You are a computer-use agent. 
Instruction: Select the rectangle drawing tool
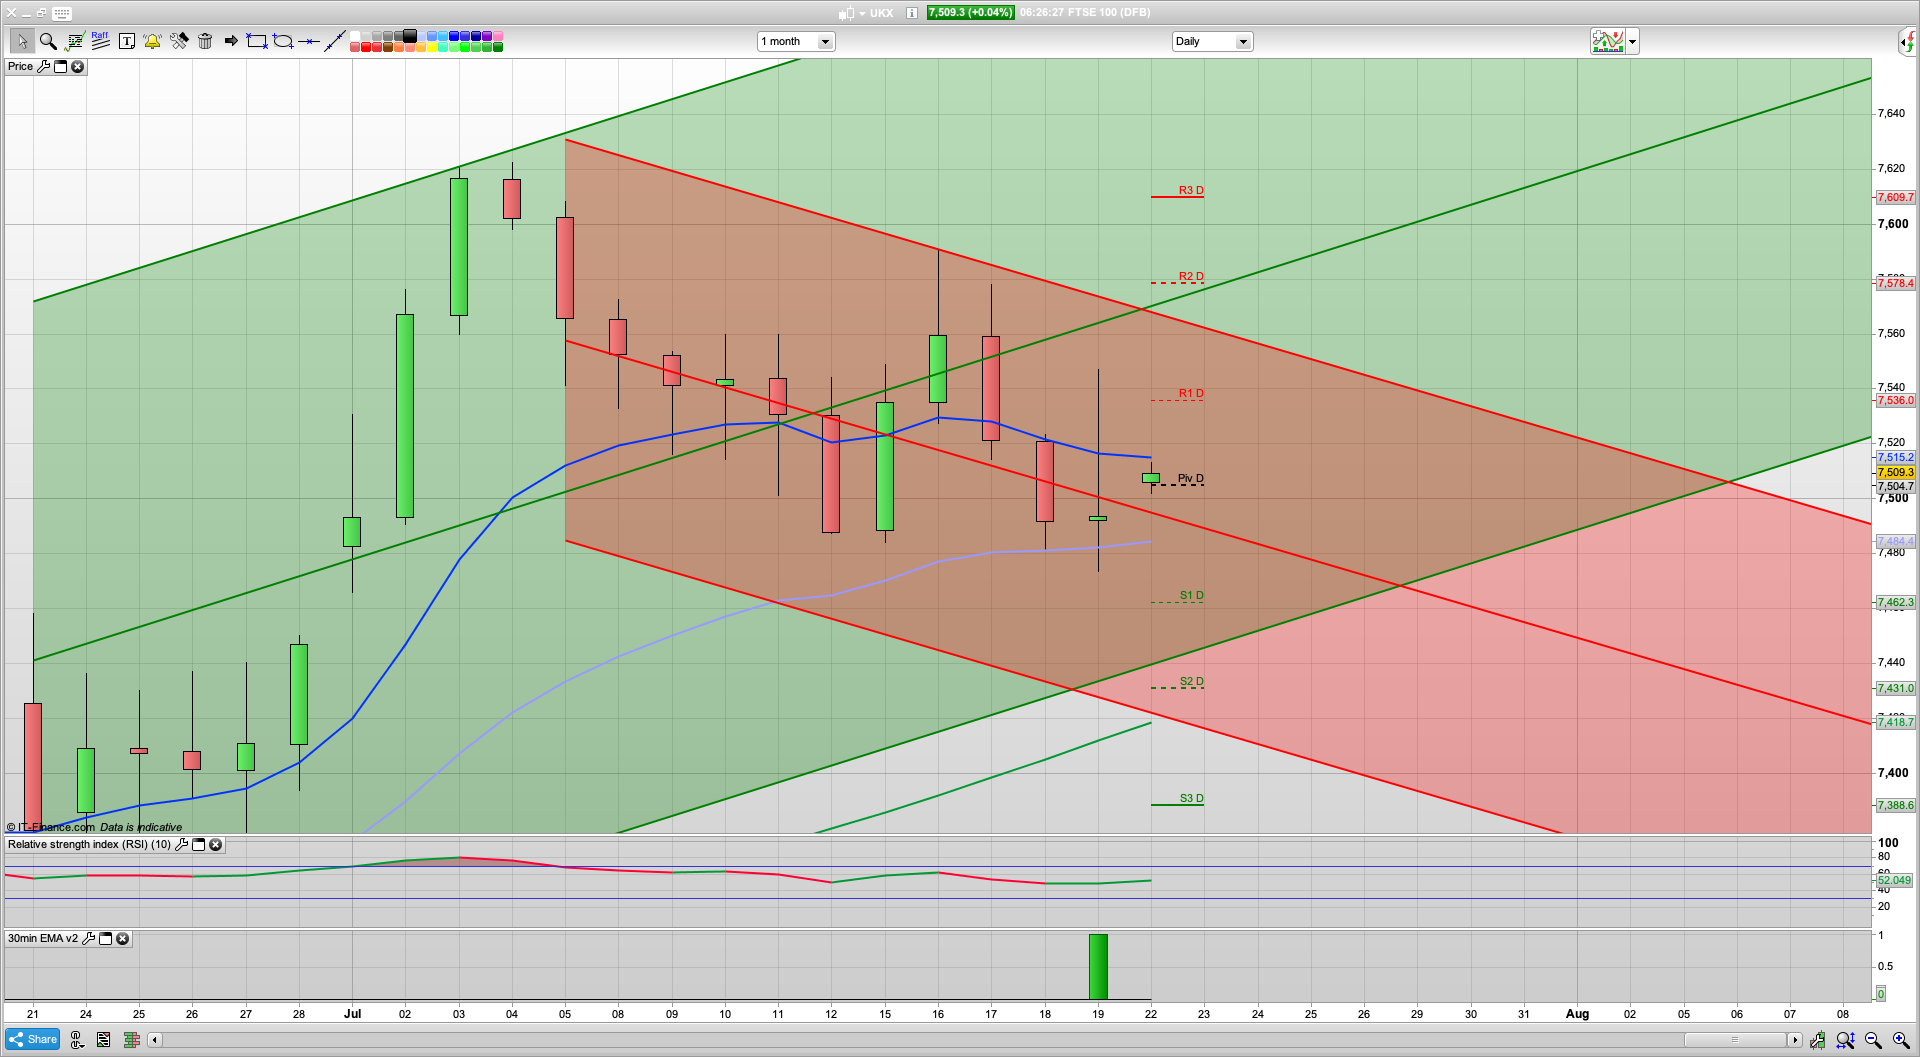pyautogui.click(x=257, y=41)
